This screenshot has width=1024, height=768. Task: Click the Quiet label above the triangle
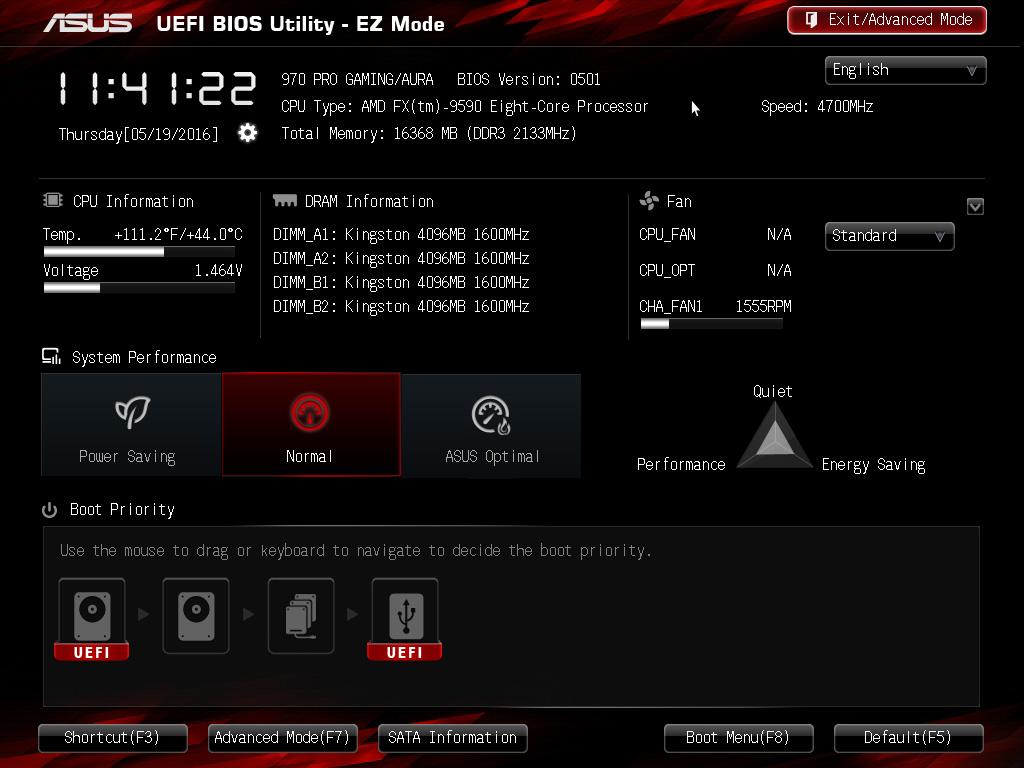[773, 391]
